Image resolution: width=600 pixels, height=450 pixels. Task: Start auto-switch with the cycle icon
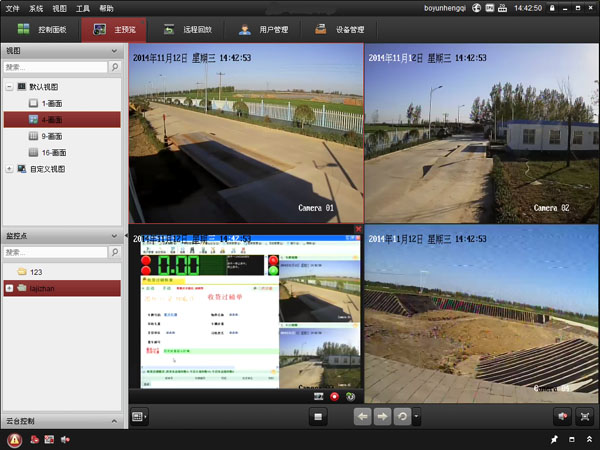pos(402,416)
